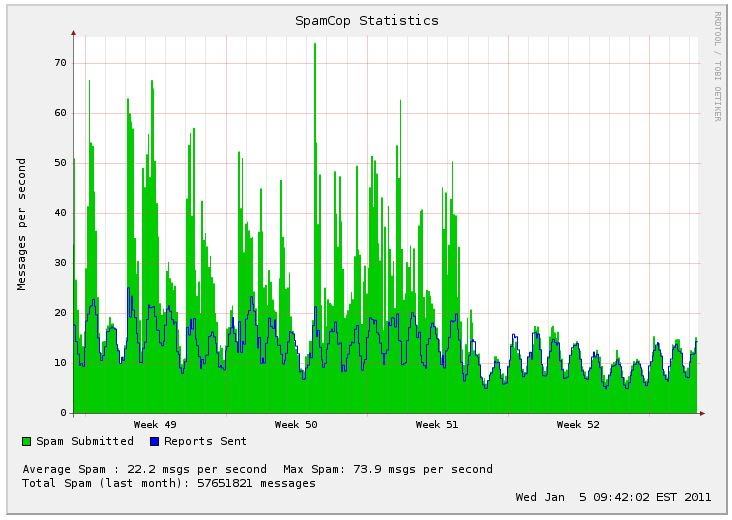The height and width of the screenshot is (520, 732).
Task: Select the 'Reports Sent' legend label
Action: 205,441
